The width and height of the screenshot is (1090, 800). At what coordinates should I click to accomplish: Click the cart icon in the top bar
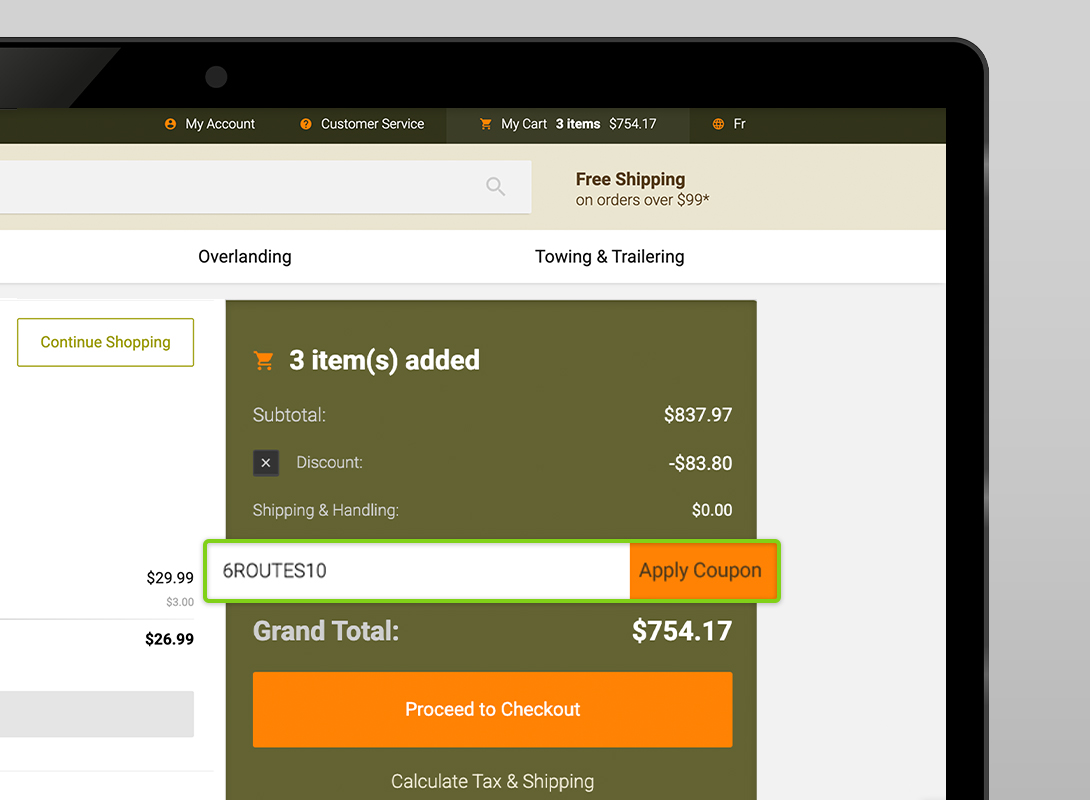coord(486,124)
